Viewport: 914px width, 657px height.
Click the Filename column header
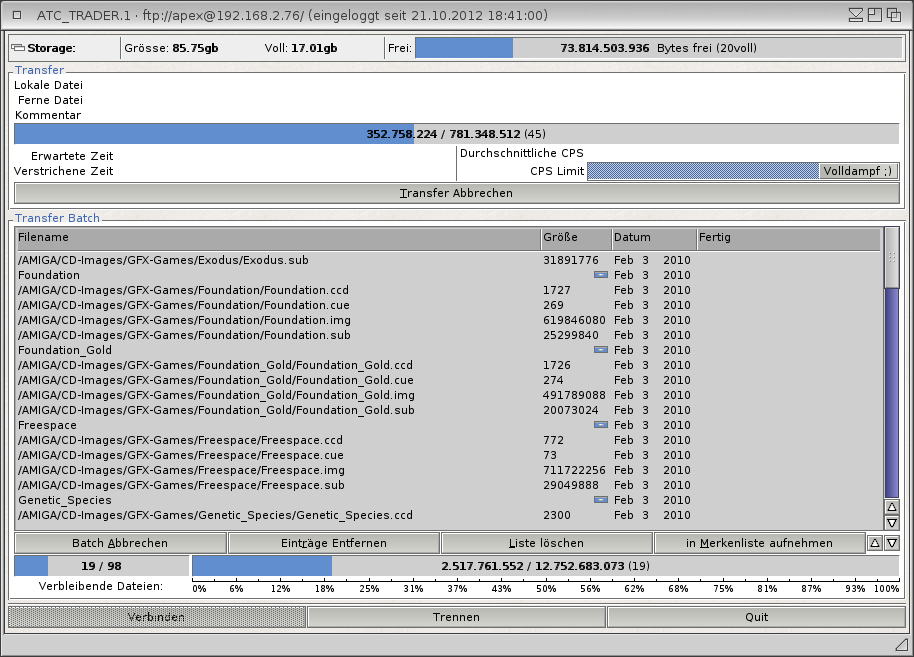276,238
